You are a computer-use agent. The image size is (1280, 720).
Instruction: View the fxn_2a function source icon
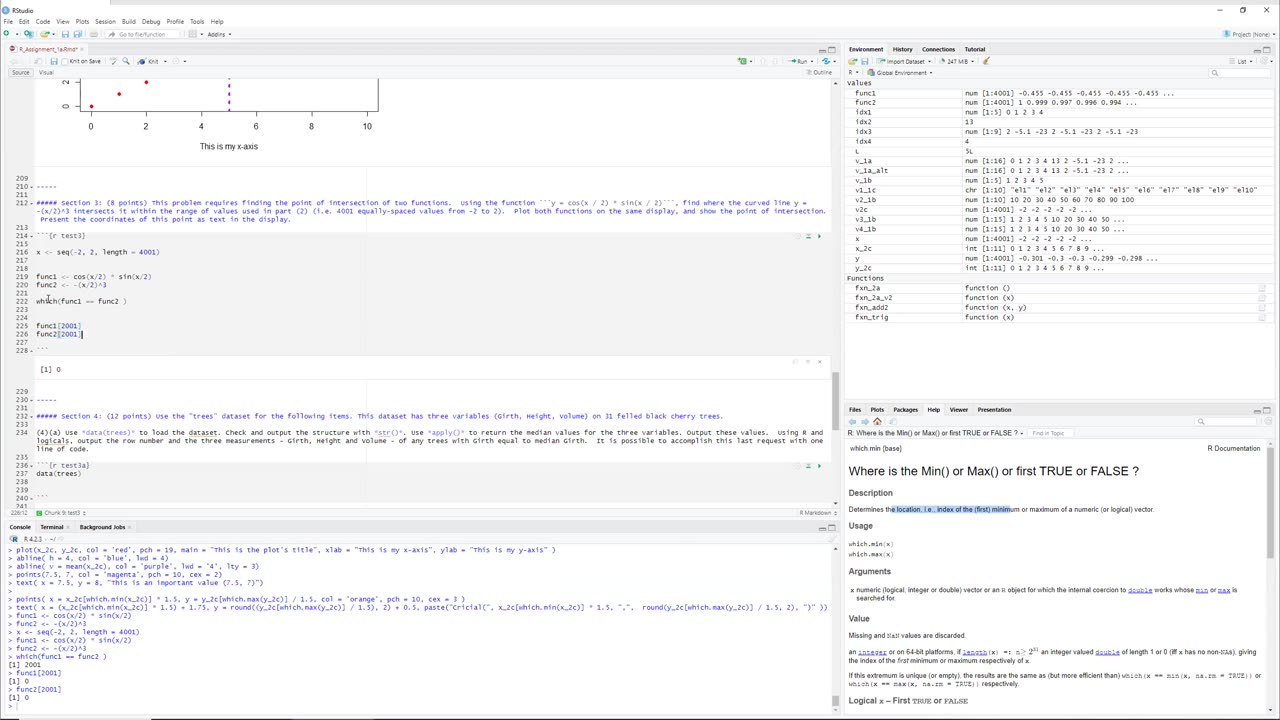(x=1262, y=288)
